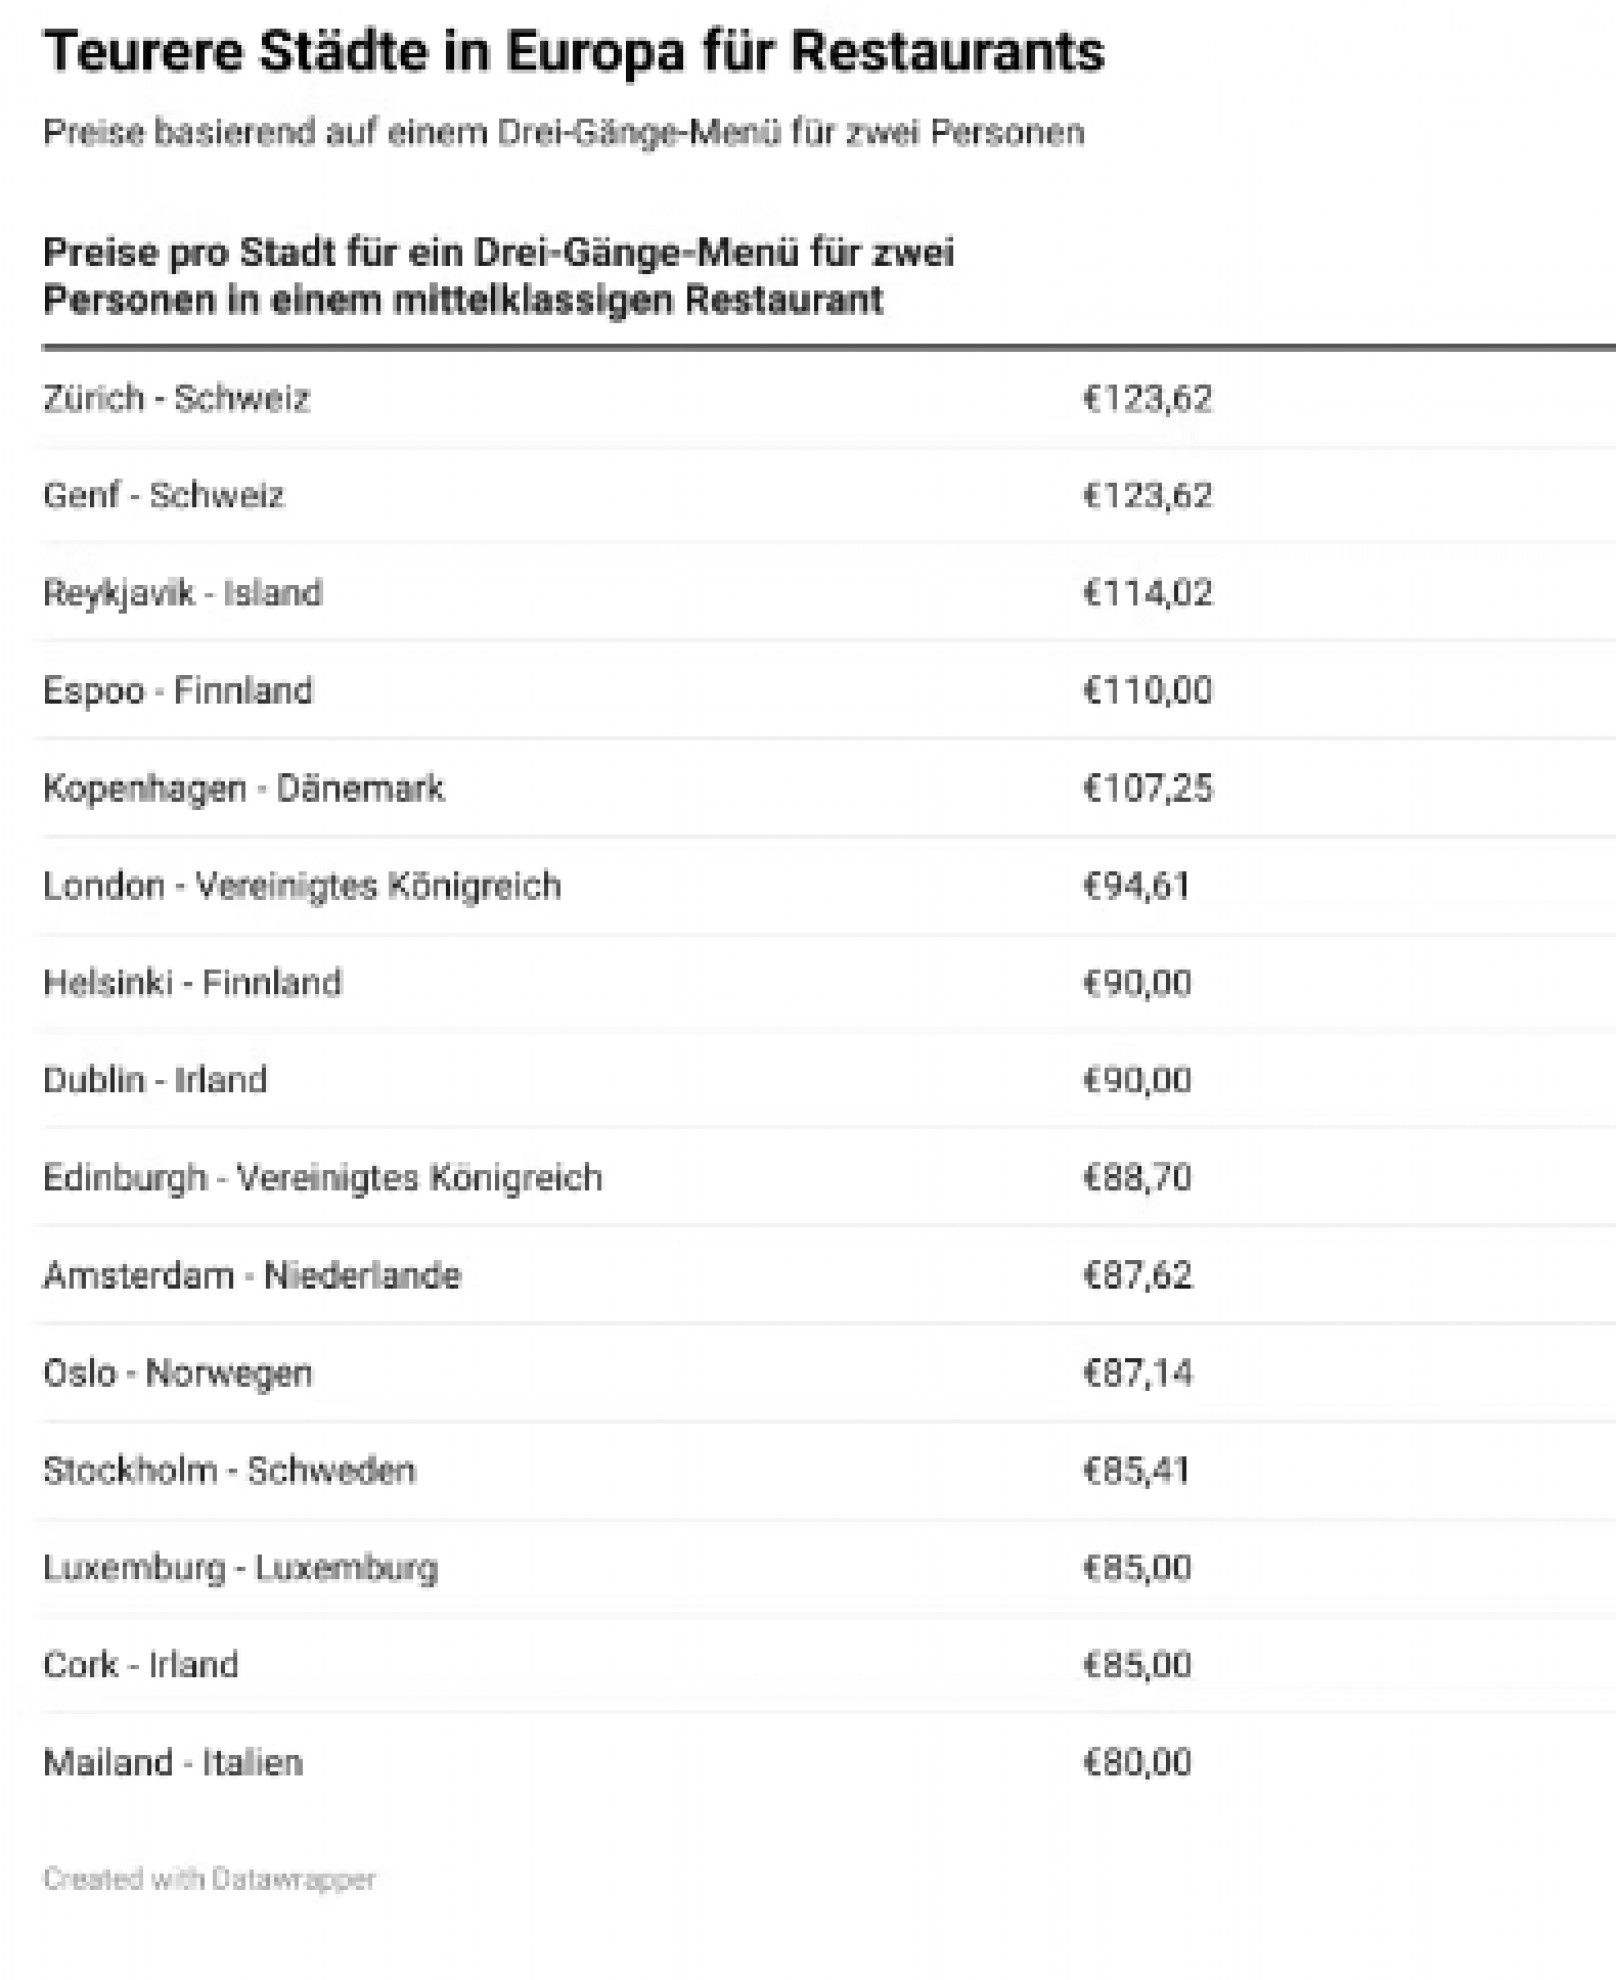Image resolution: width=1616 pixels, height=1980 pixels.
Task: Click 'London - Vereinigtes Königreich' in the table
Action: pos(302,885)
